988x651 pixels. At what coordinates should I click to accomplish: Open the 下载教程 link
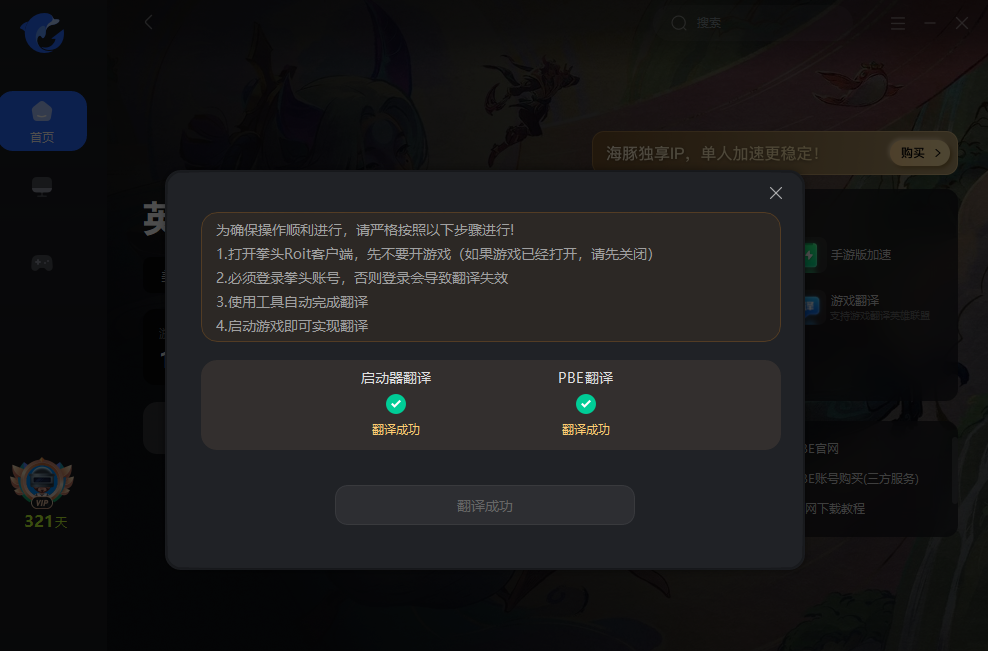pyautogui.click(x=835, y=509)
